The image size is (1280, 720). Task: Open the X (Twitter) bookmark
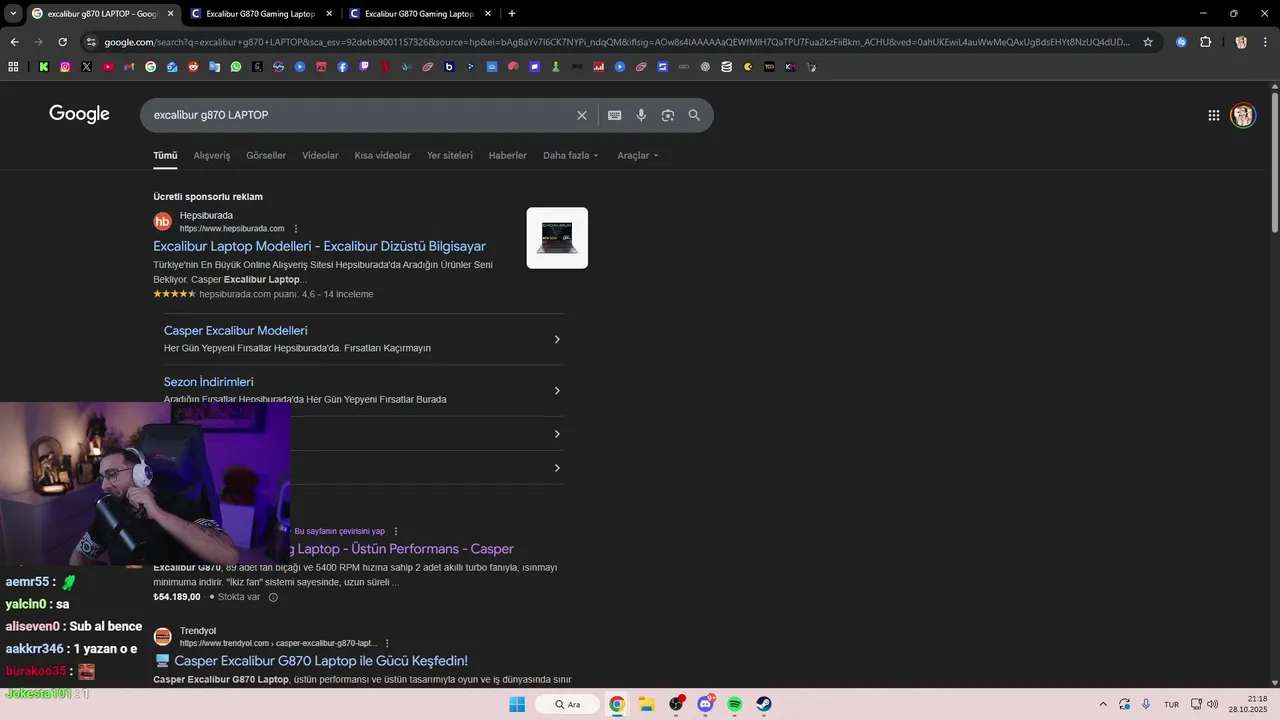point(87,67)
